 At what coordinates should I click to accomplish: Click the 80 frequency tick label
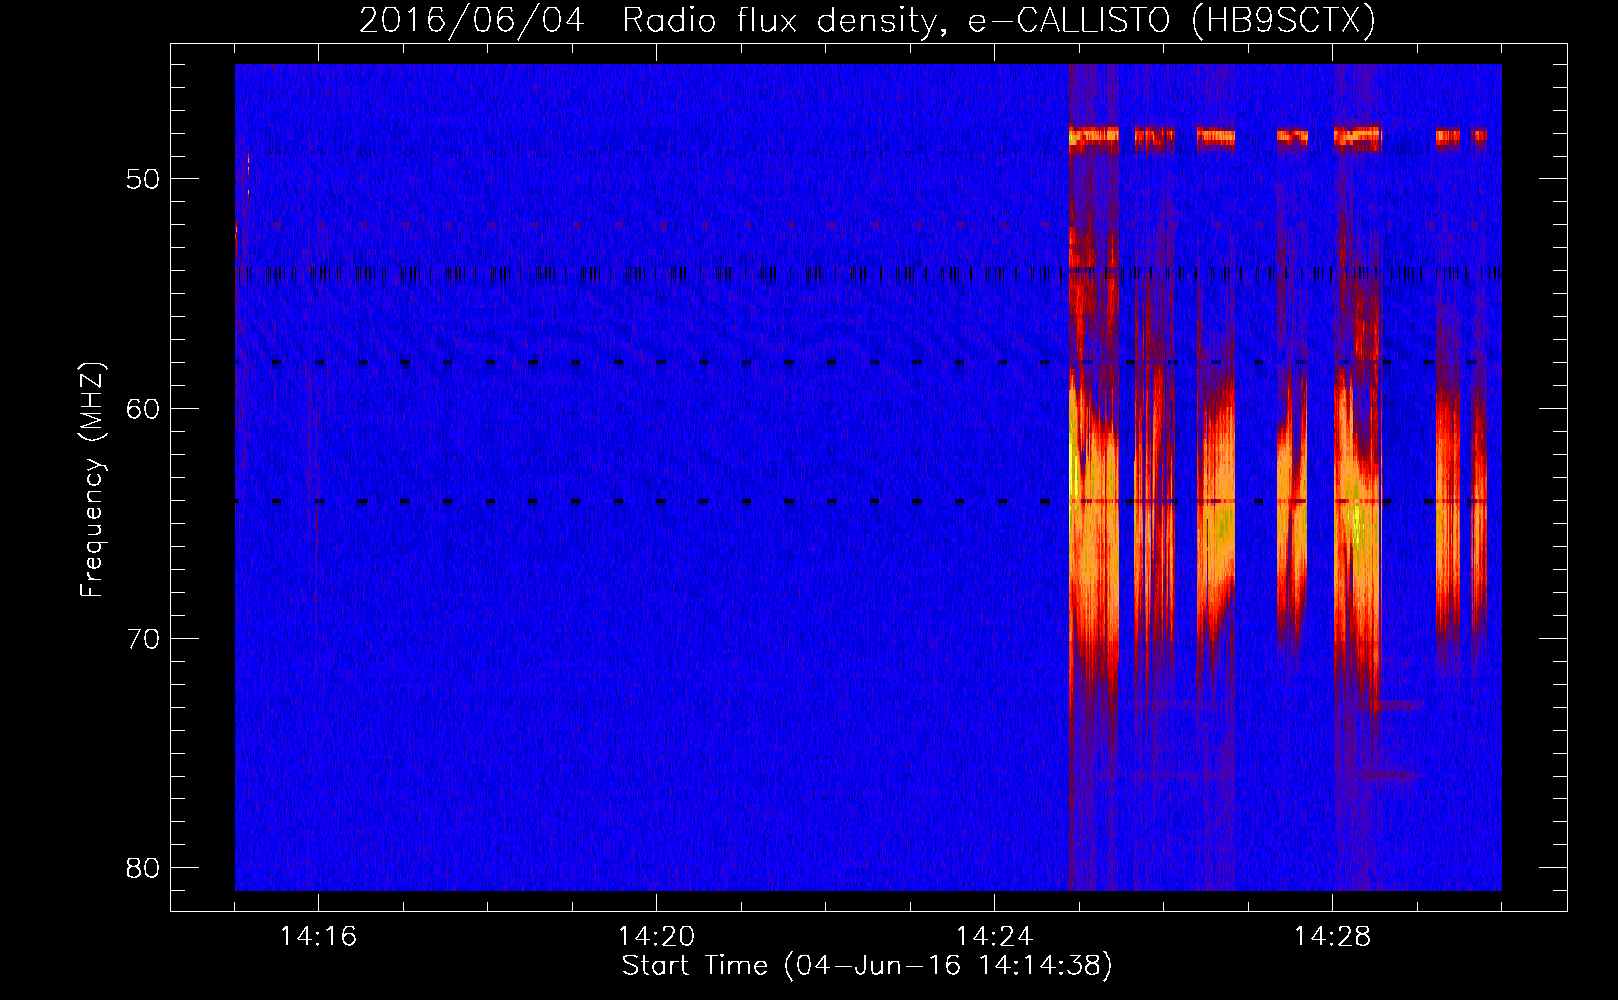pyautogui.click(x=143, y=868)
